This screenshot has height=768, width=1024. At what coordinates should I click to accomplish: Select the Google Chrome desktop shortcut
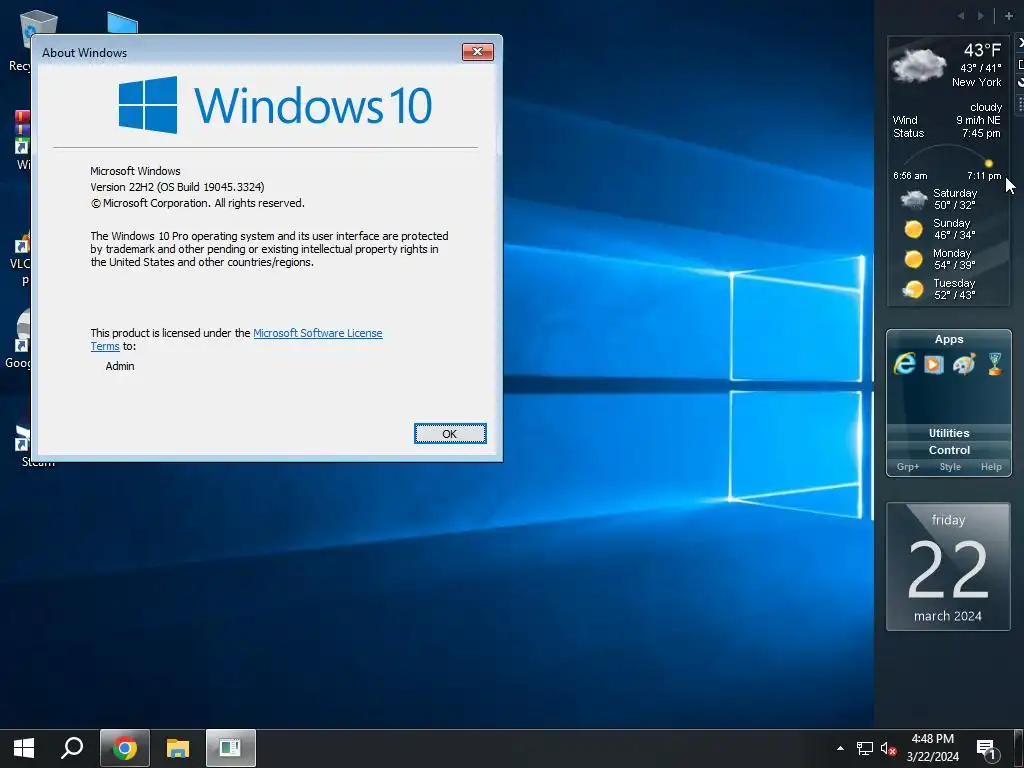(x=18, y=340)
